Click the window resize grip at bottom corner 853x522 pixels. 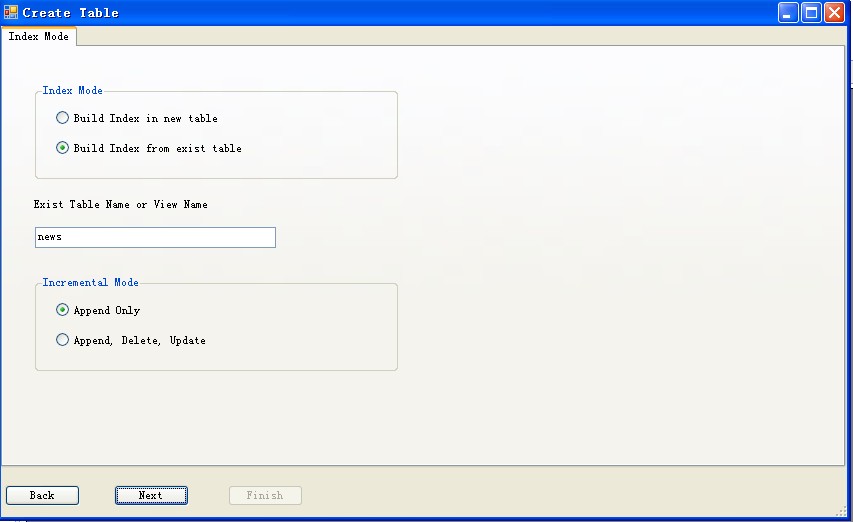842,511
